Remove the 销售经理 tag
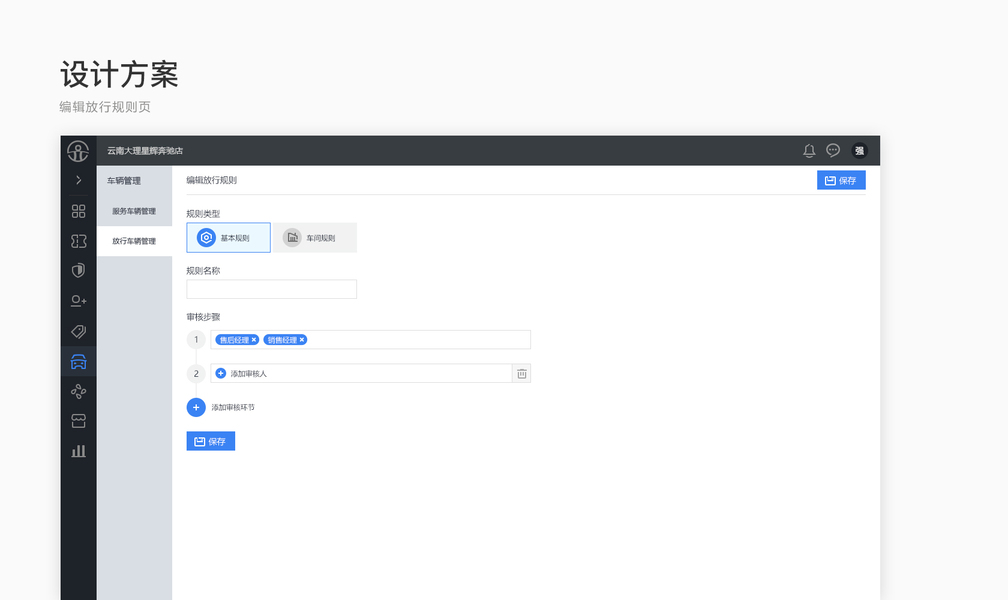The height and width of the screenshot is (600, 1008). (302, 340)
